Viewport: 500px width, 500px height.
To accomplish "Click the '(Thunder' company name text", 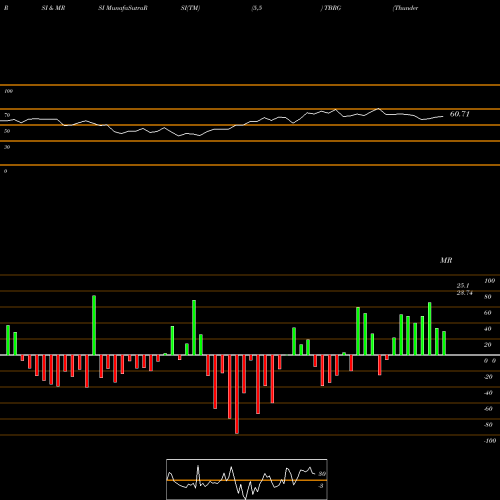I will [405, 8].
